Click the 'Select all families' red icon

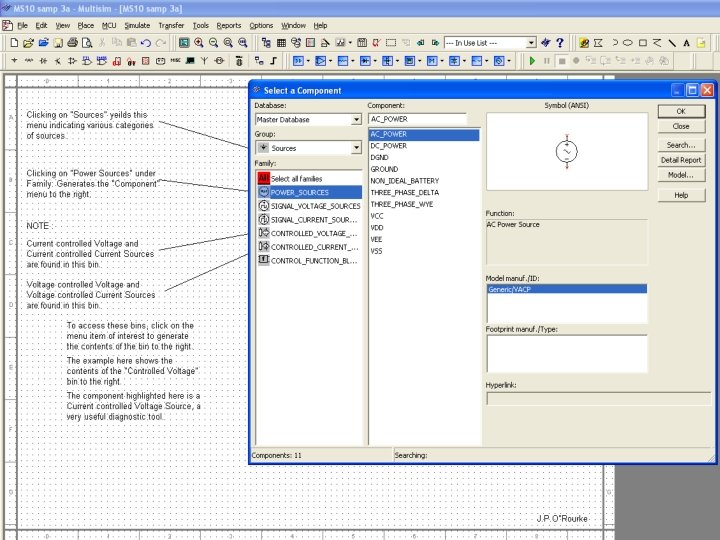pyautogui.click(x=264, y=177)
